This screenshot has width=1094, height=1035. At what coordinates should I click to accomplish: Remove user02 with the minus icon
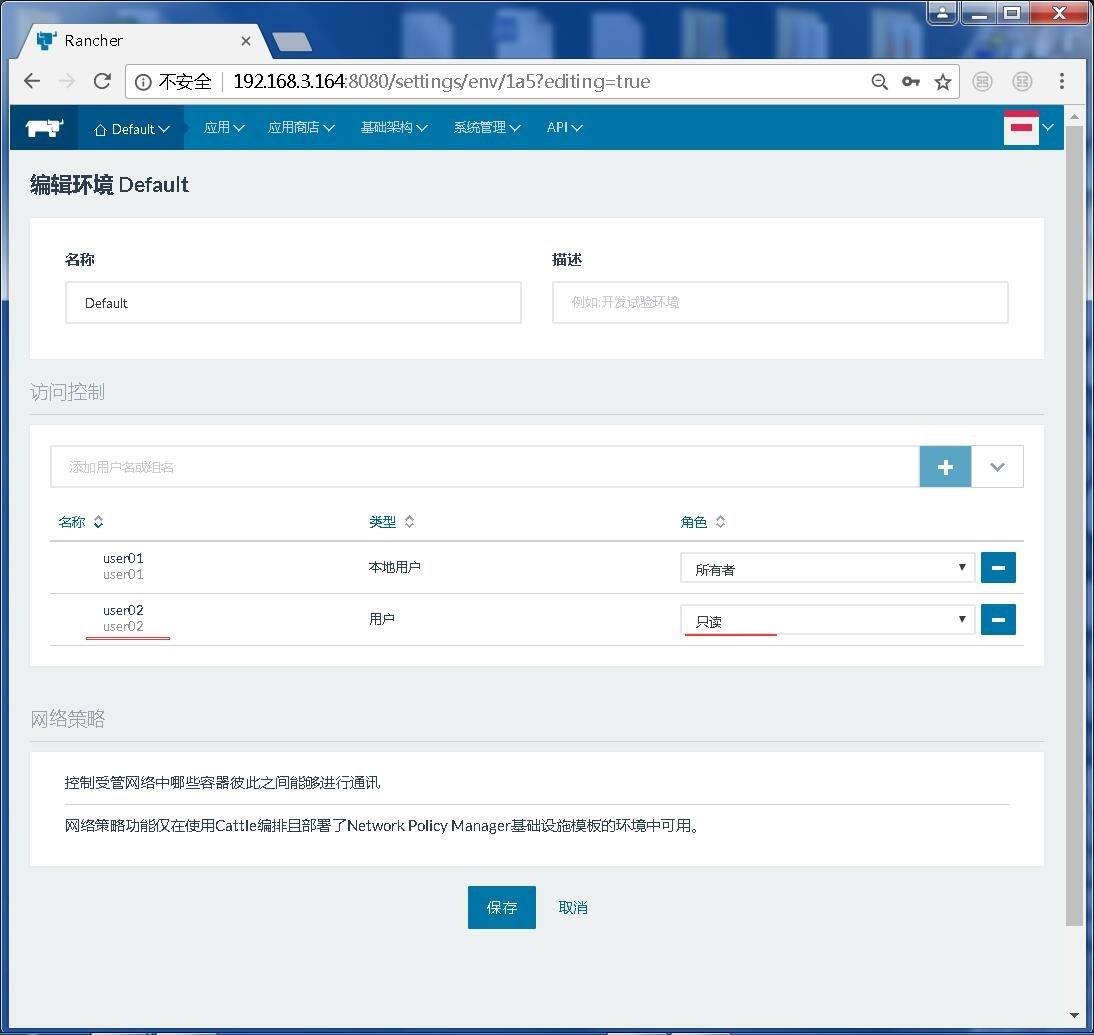(998, 619)
